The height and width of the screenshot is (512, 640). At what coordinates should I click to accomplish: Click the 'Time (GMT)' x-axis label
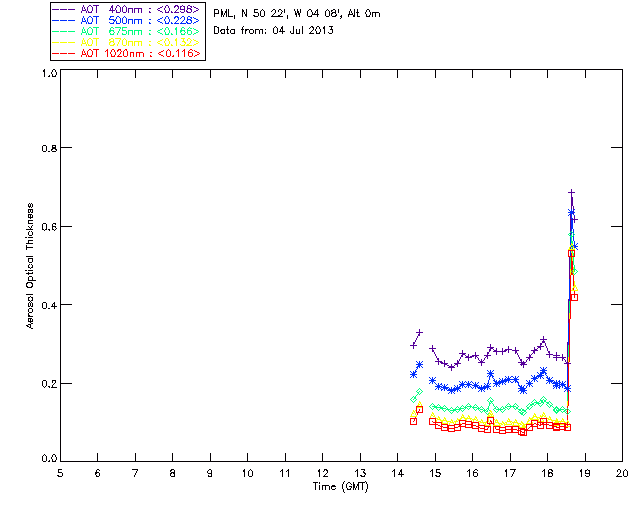pyautogui.click(x=340, y=487)
